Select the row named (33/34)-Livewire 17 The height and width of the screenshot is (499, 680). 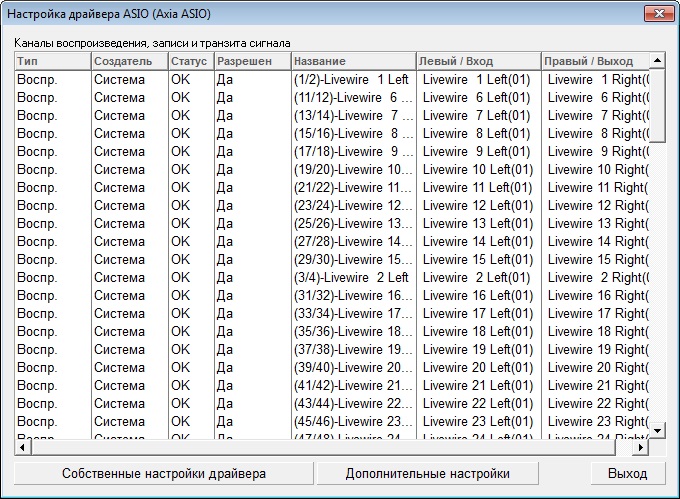point(332,313)
